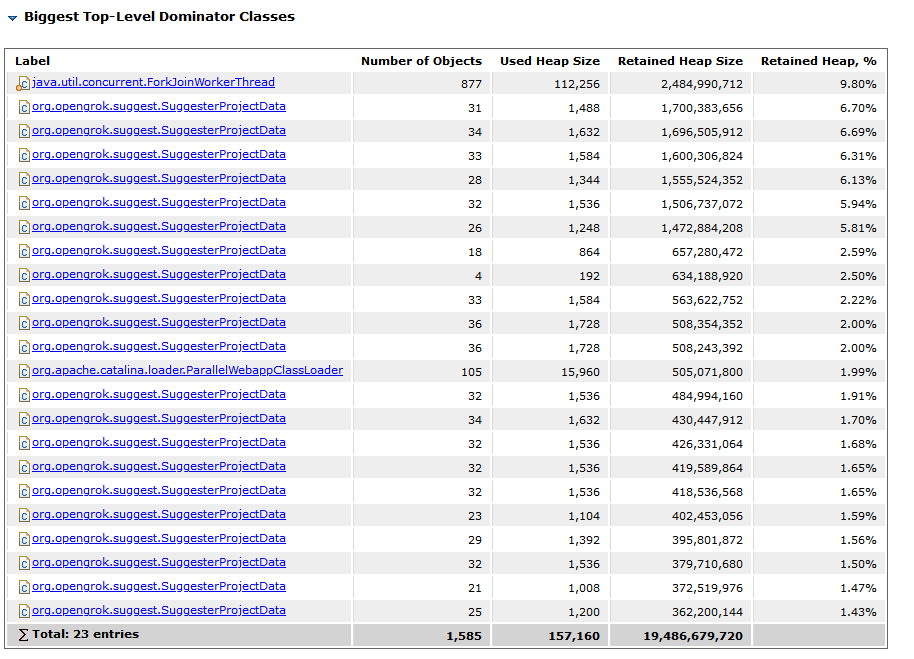Open the org.apache.catalina.loader.ParallelWebappClassLoader link
The image size is (914, 659).
[186, 370]
